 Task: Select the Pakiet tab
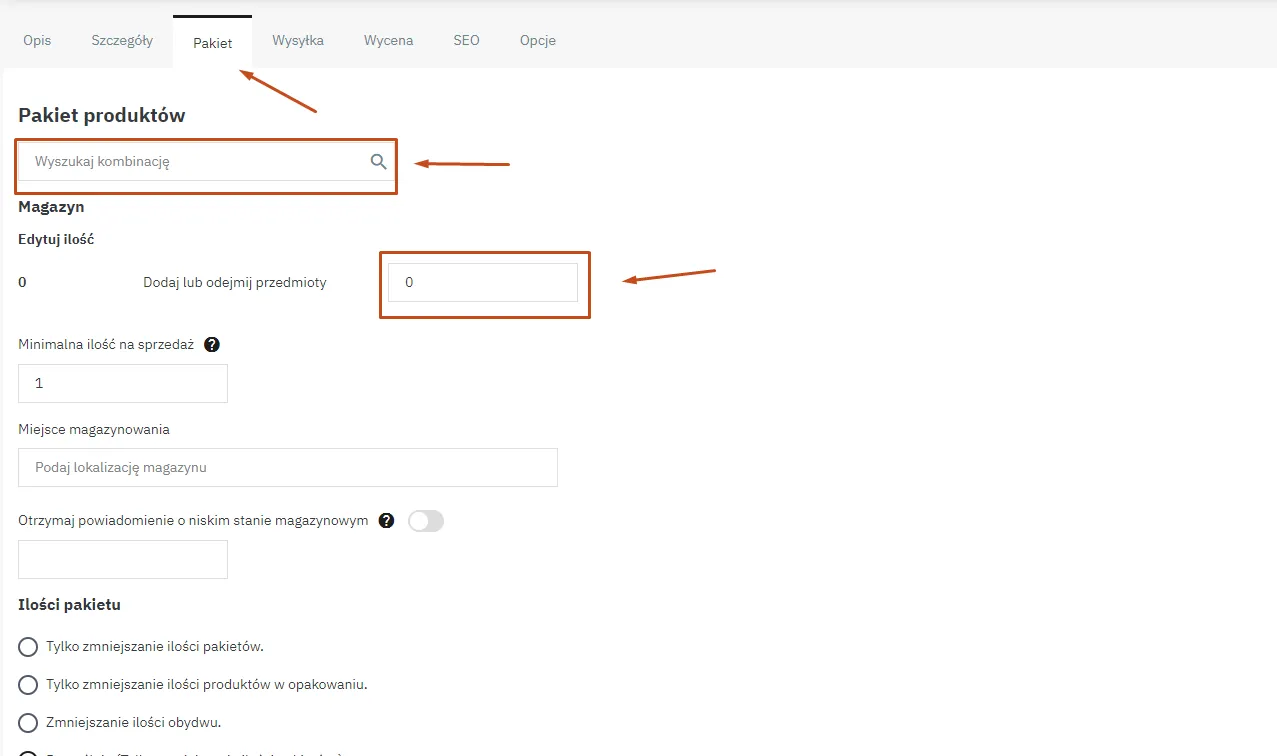212,43
